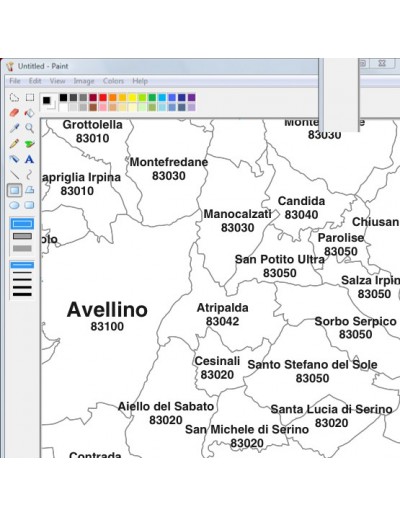Click the Aiello del Sabato label
Viewport: 400px width, 517px height.
[x=166, y=407]
